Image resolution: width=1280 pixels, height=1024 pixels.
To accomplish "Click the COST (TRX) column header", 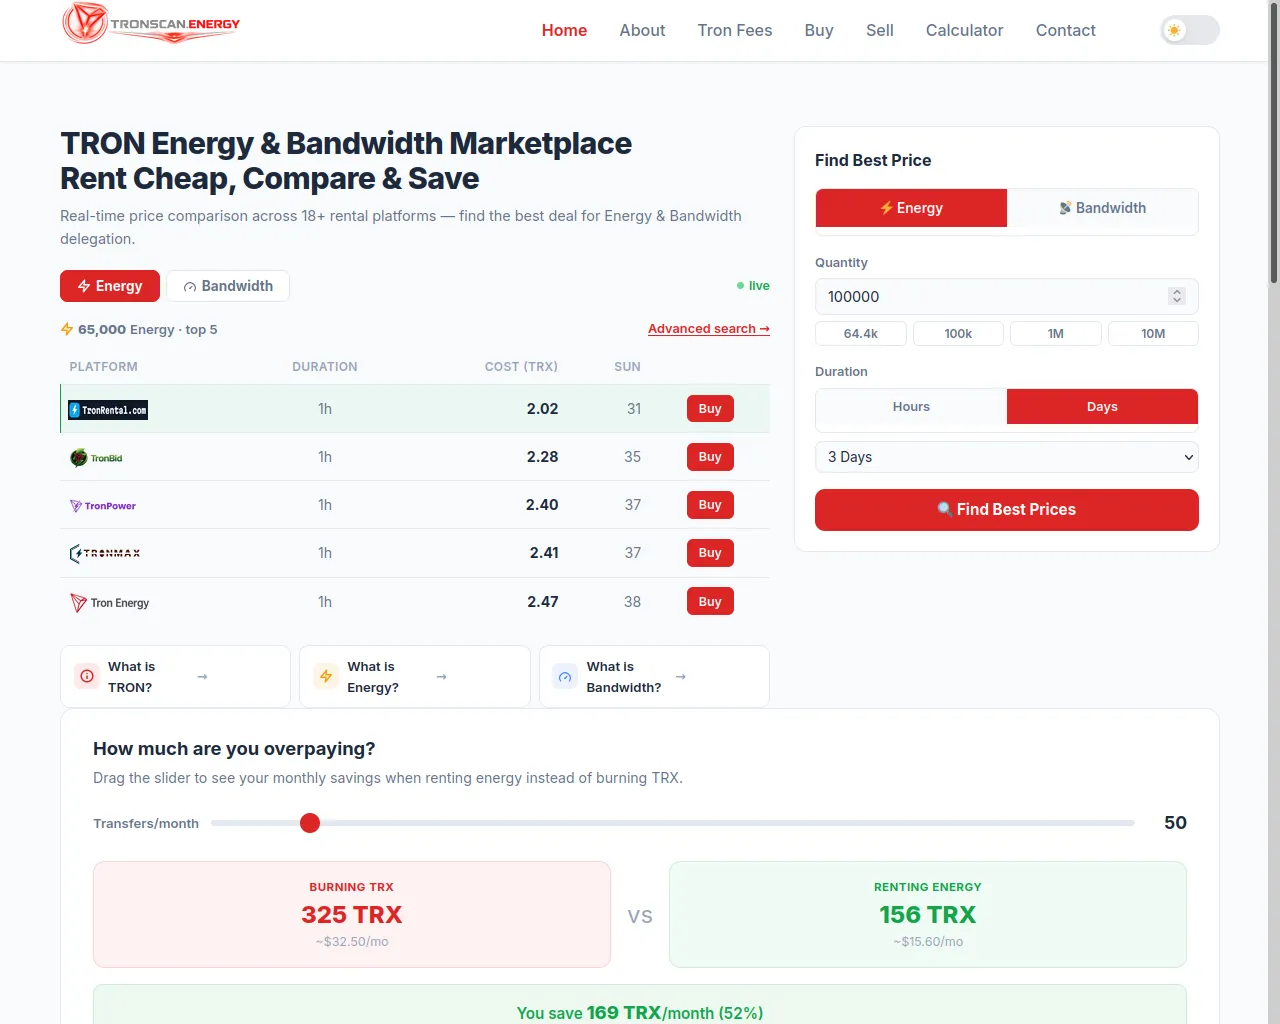I will 521,367.
